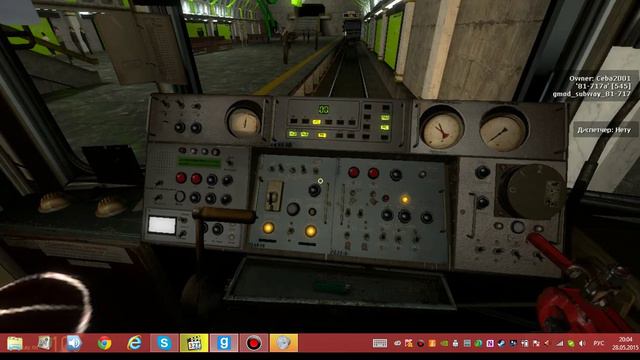Push the white-rimmed button below the round valve
This screenshot has height=360, width=640.
(x=518, y=227)
